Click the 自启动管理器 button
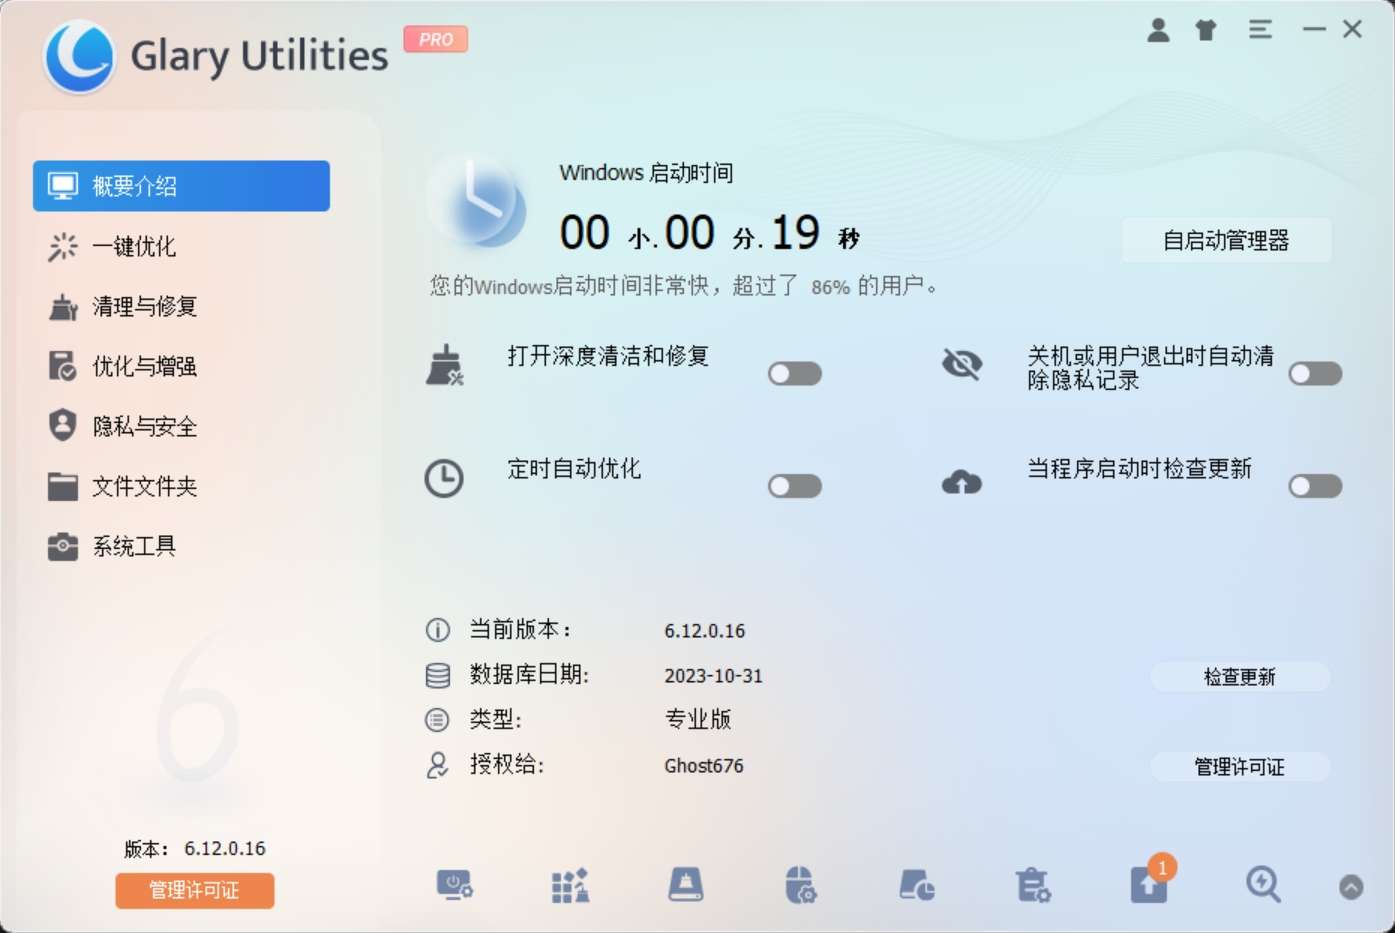This screenshot has width=1395, height=933. pyautogui.click(x=1227, y=240)
